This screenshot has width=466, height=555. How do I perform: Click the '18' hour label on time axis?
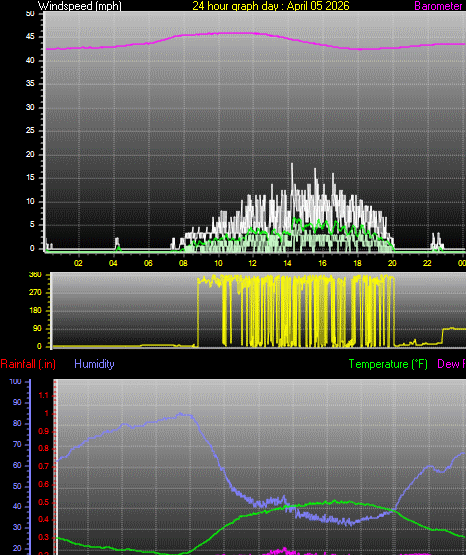click(357, 263)
